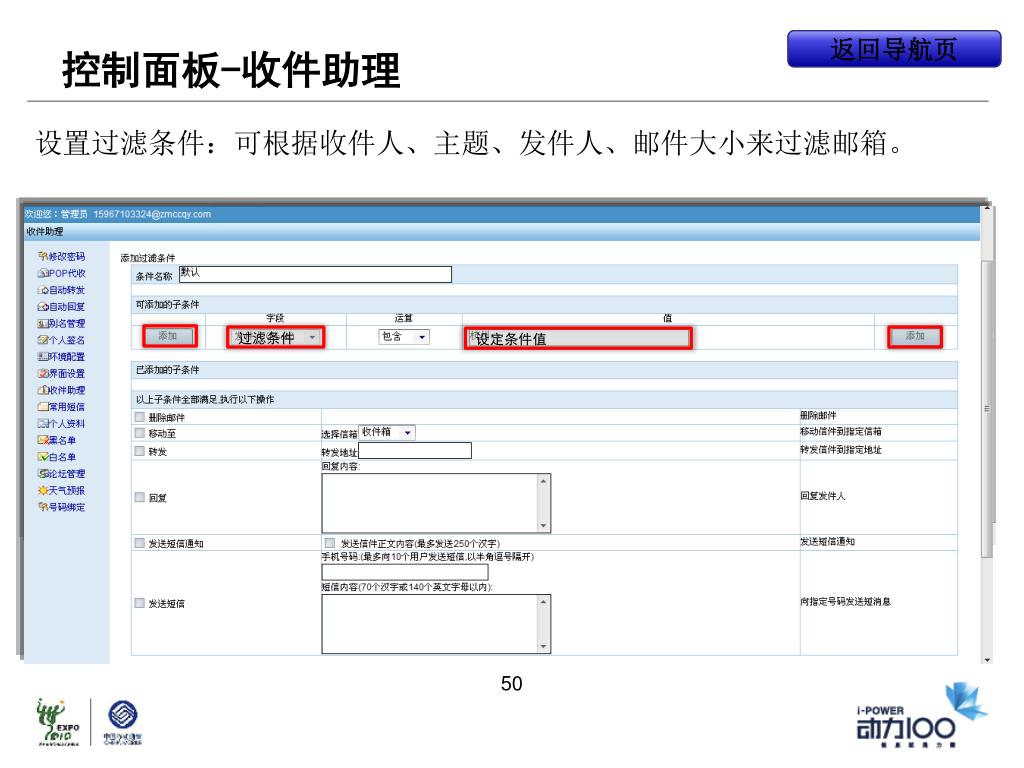The height and width of the screenshot is (768, 1024).
Task: Check the 发送短信 checkbox
Action: [140, 603]
